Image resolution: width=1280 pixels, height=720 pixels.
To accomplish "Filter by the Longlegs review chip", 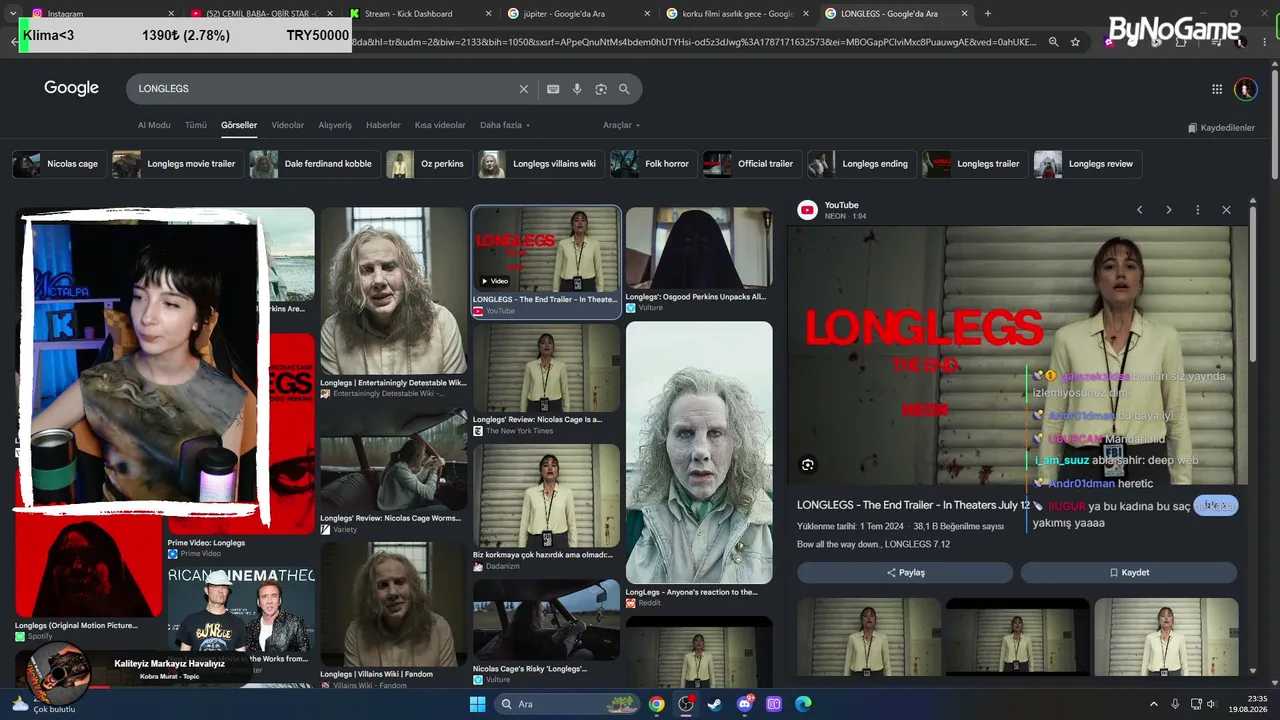I will tap(1087, 164).
